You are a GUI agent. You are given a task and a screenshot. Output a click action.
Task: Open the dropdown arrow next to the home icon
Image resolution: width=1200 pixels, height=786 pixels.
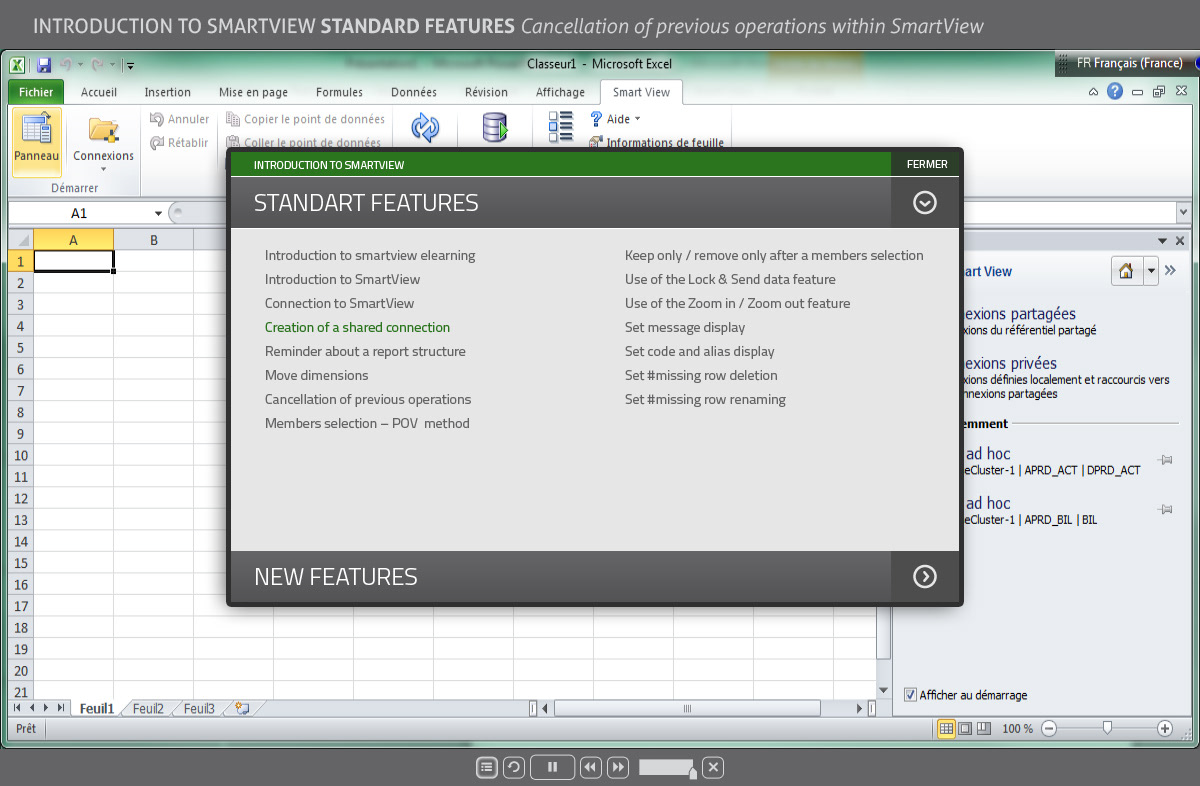point(1150,271)
